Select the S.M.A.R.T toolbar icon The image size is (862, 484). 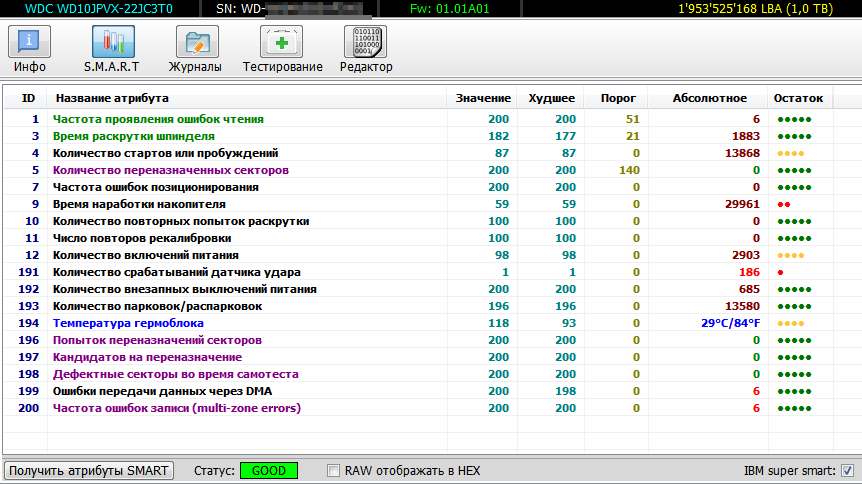(x=113, y=42)
